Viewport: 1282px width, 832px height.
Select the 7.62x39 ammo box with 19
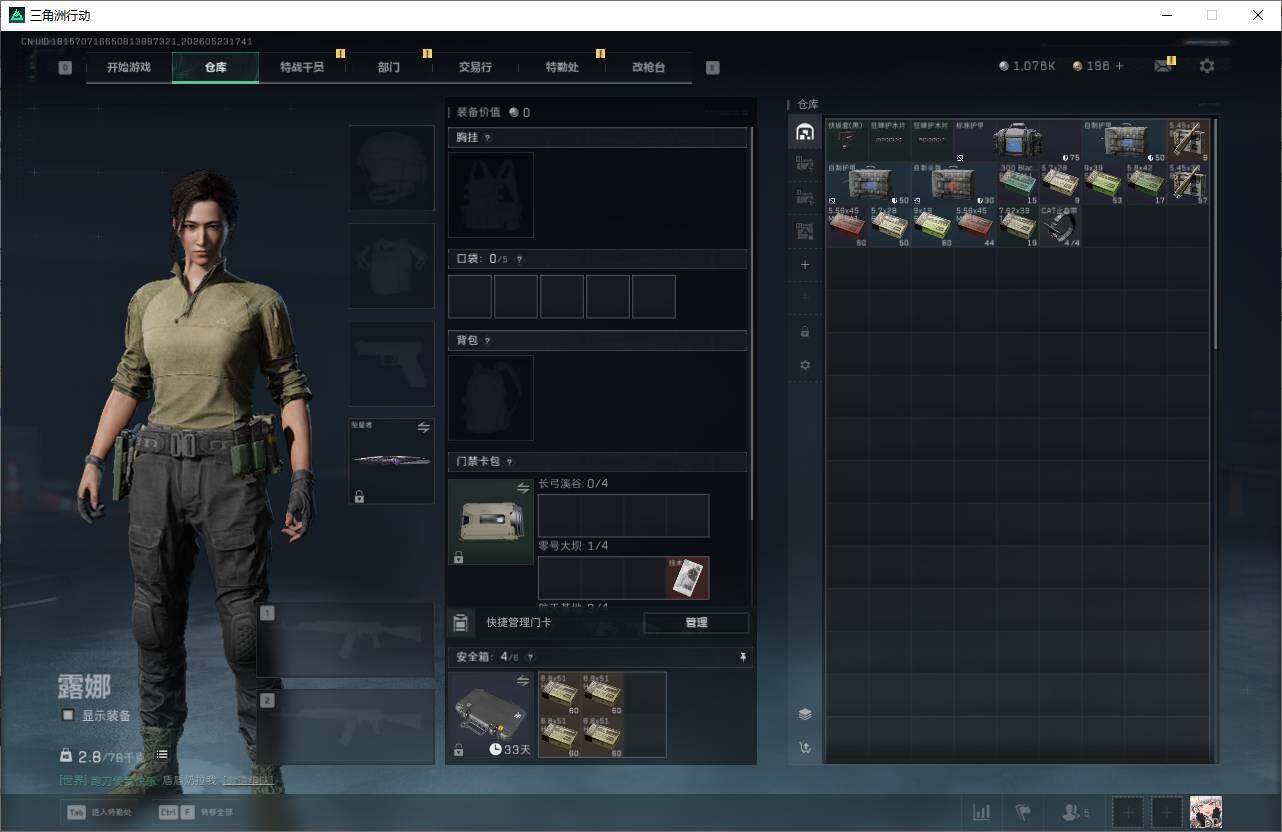[x=1018, y=226]
